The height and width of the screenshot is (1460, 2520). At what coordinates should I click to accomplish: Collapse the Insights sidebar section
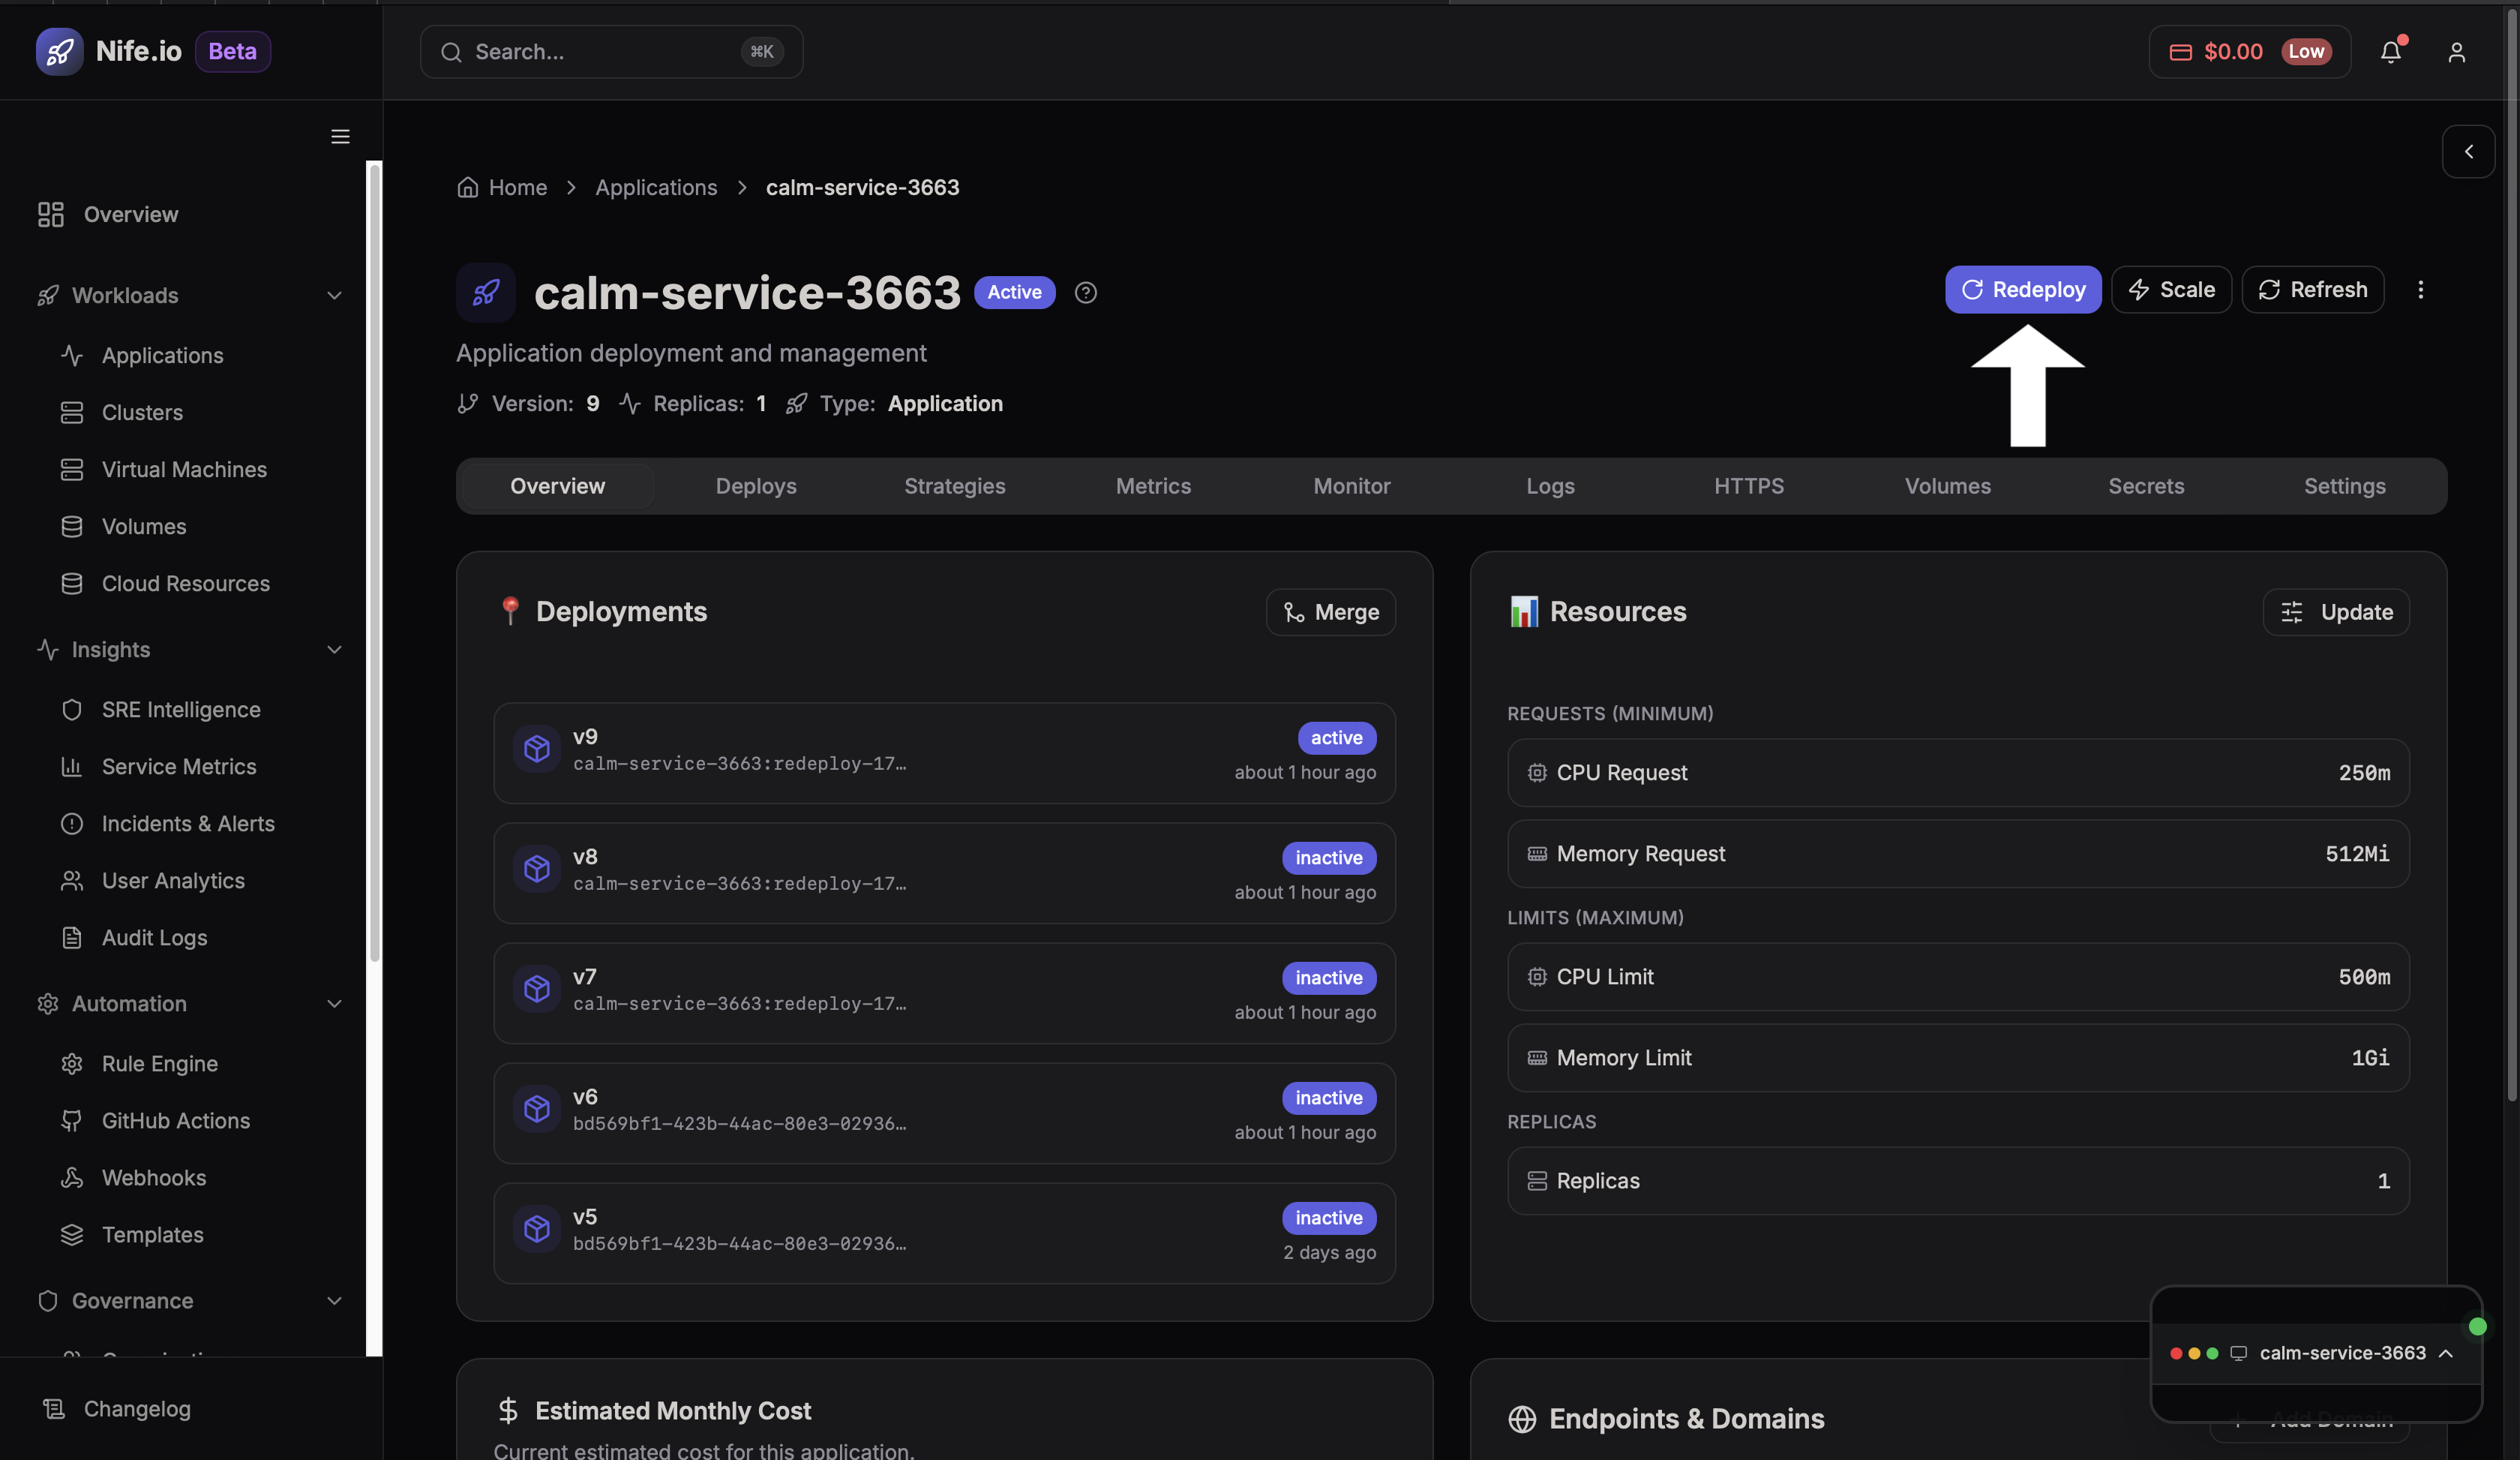pyautogui.click(x=334, y=650)
